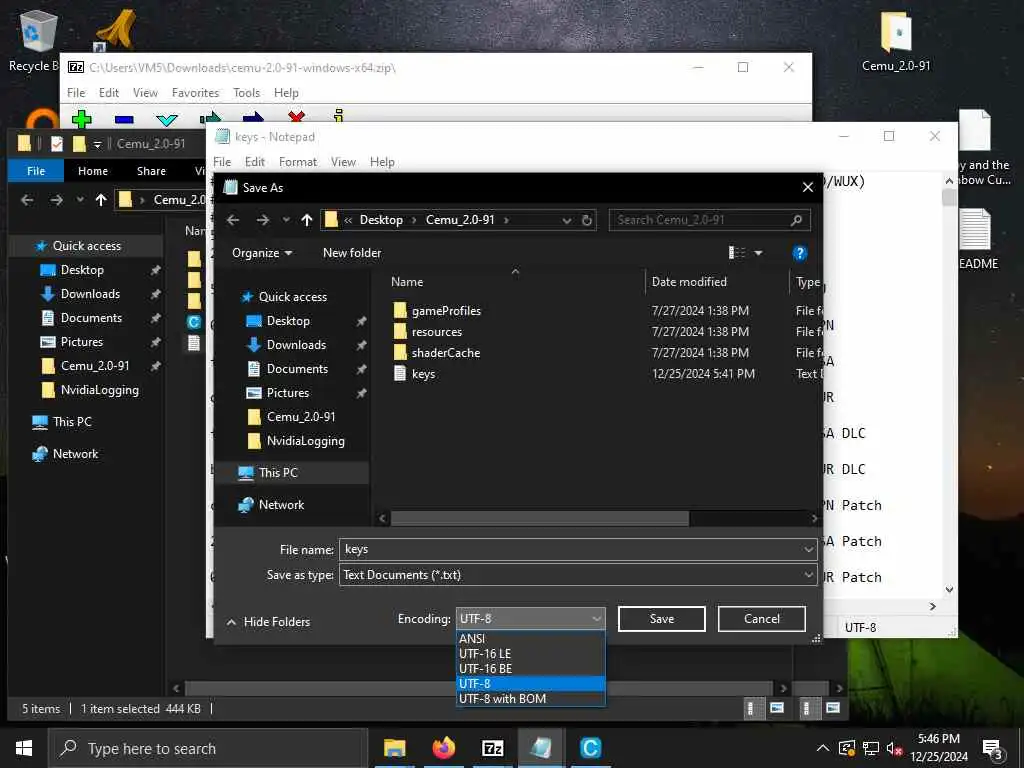Click Desktop in the Save As address bar
Viewport: 1024px width, 768px height.
(381, 220)
